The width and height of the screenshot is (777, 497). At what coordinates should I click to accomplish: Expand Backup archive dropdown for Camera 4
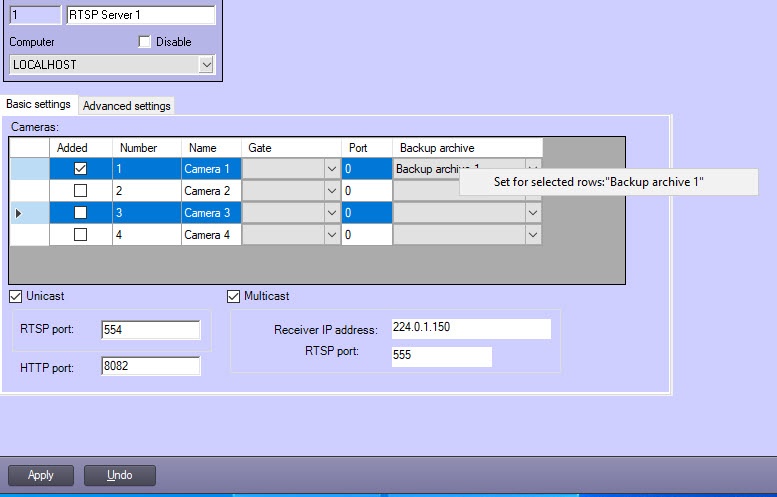533,235
